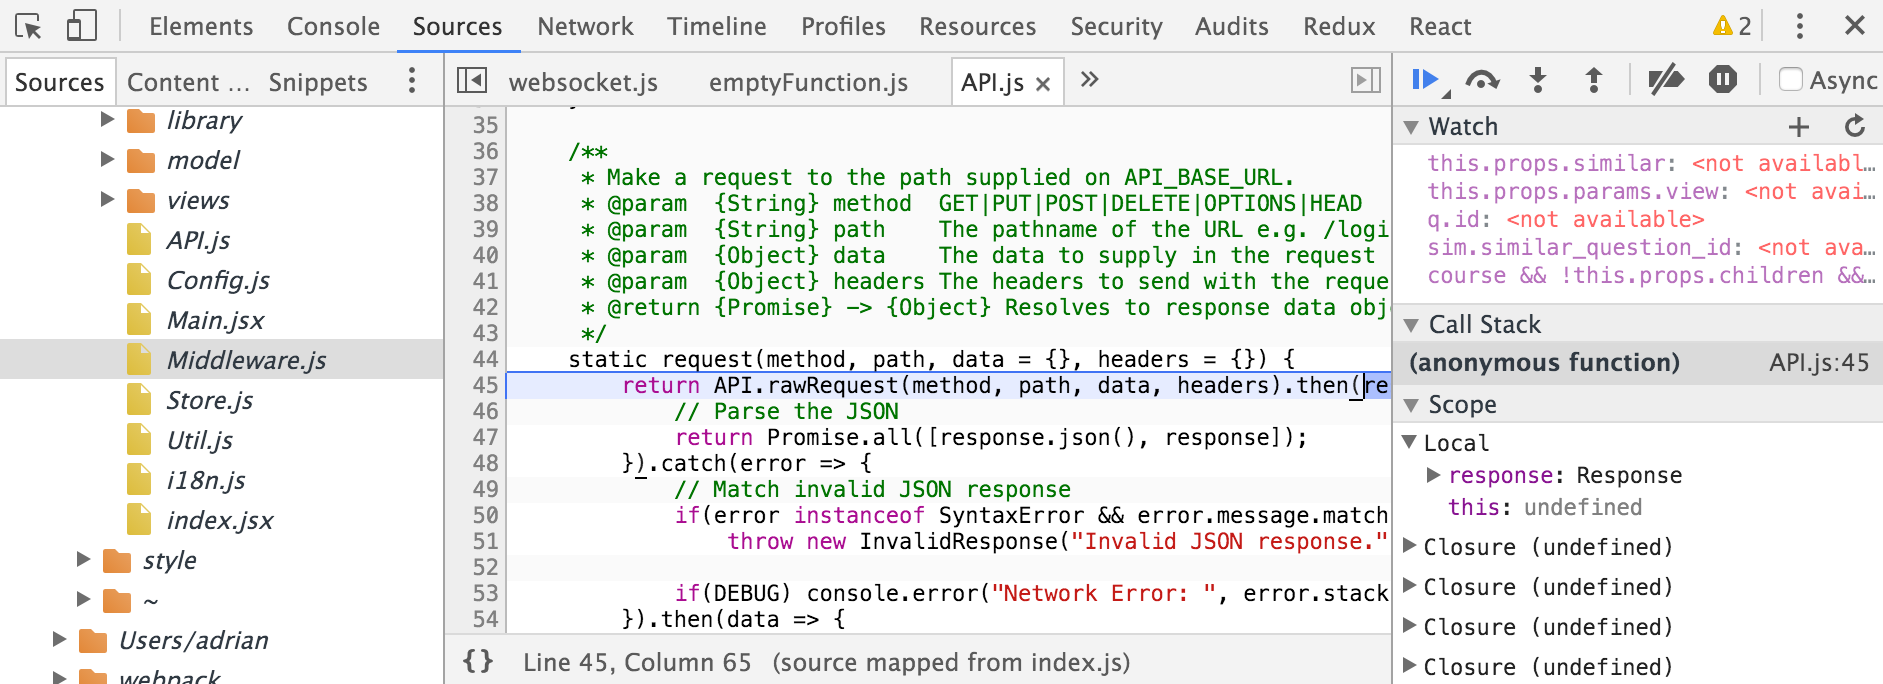Screen dimensions: 1883x684
Task: Click line number 48 in the gutter
Action: pos(485,463)
